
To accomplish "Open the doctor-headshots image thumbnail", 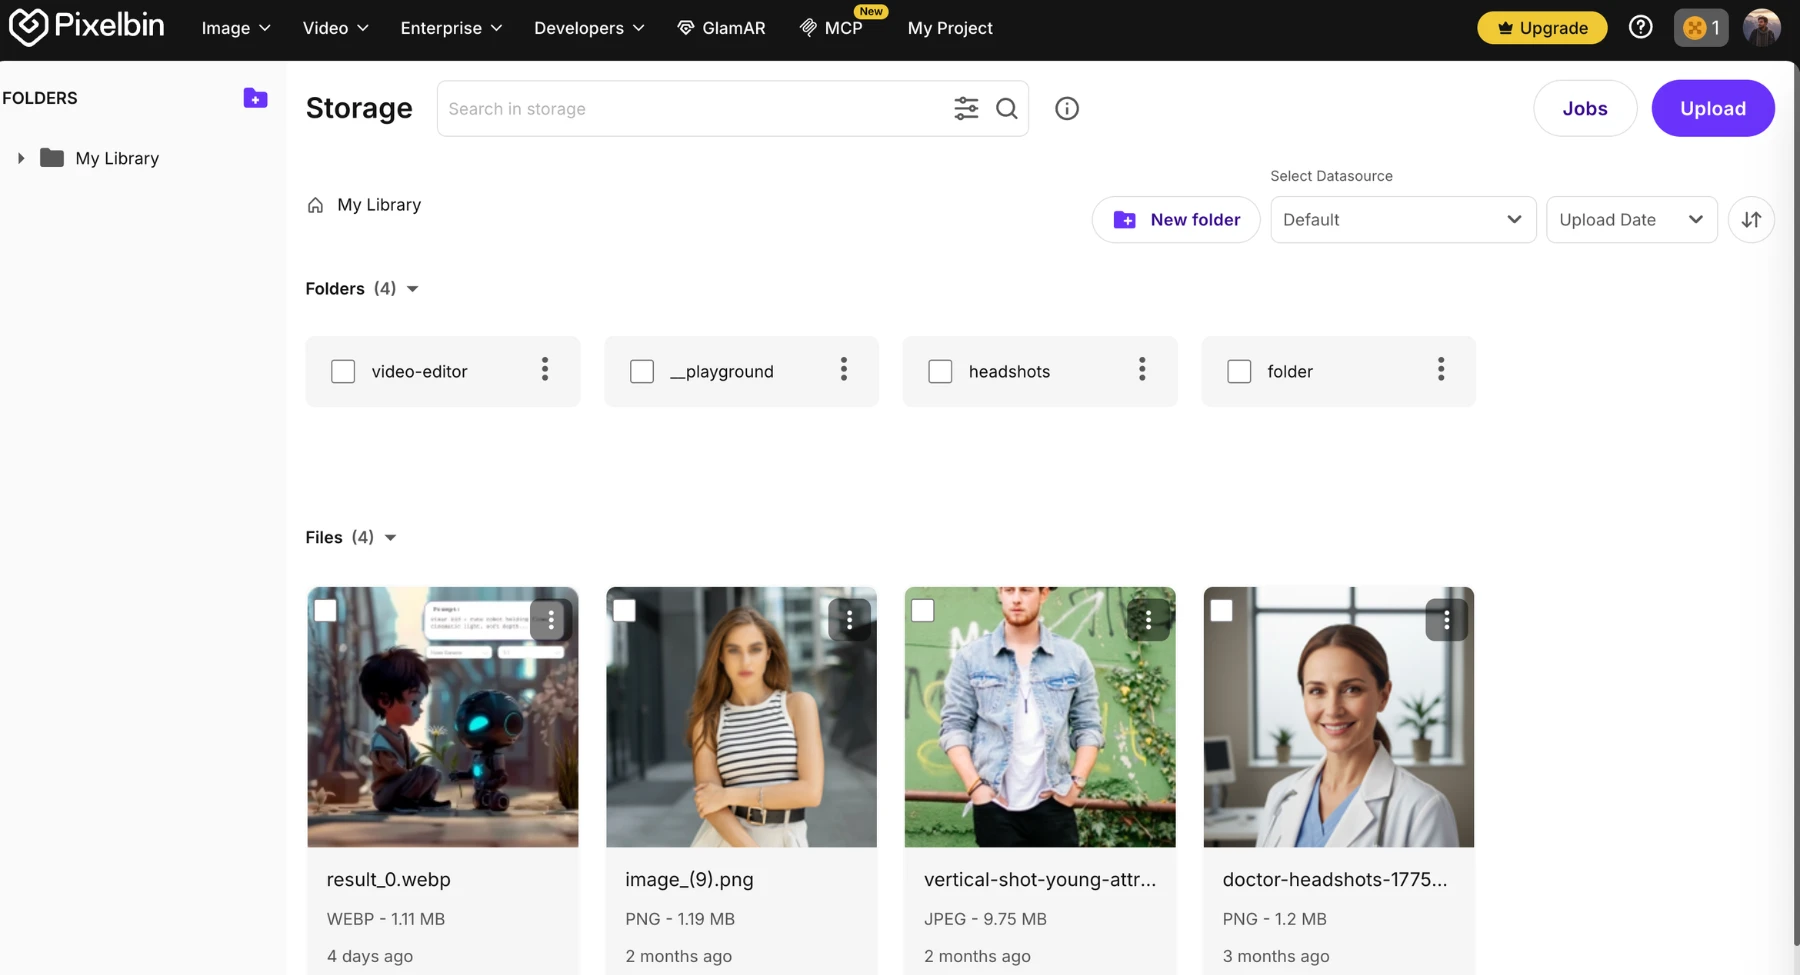I will (1338, 717).
